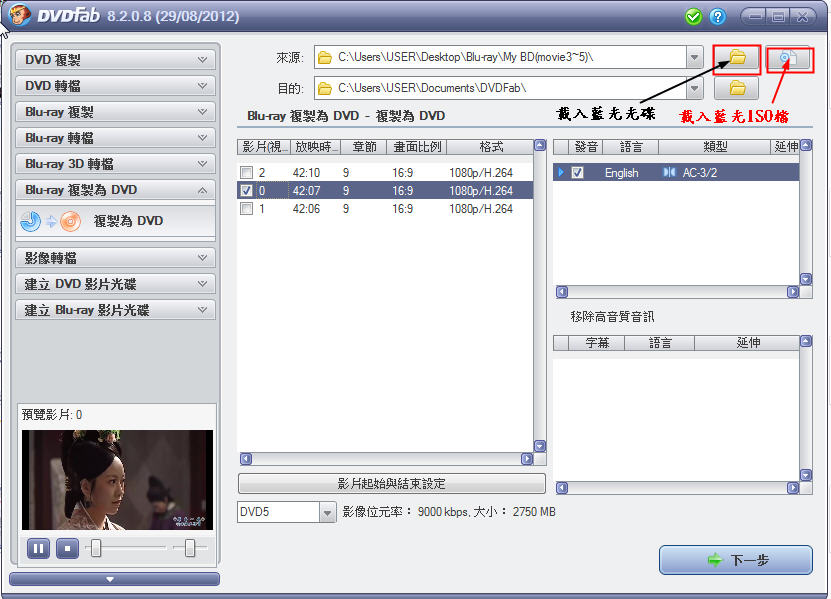Open the source path dropdown
This screenshot has width=831, height=599.
695,58
